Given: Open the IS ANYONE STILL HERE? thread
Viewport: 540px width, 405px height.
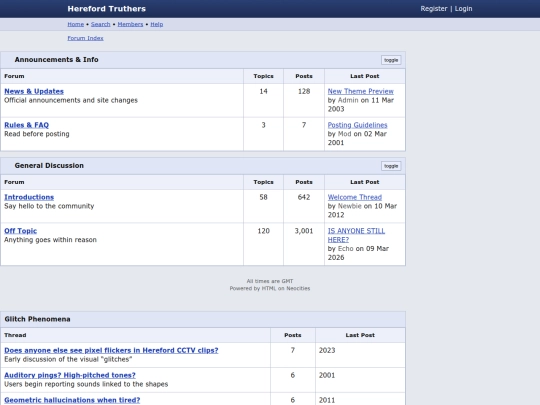Looking at the screenshot, I should pos(356,235).
